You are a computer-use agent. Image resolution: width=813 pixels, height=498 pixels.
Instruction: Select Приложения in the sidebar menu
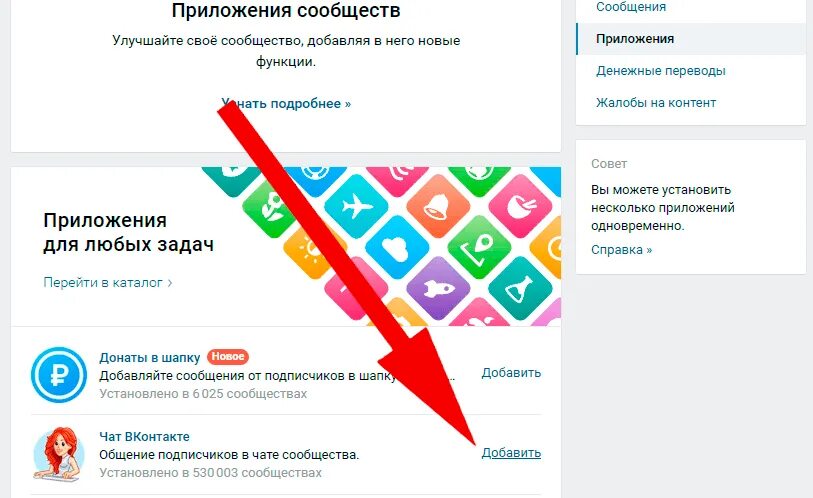(x=635, y=39)
